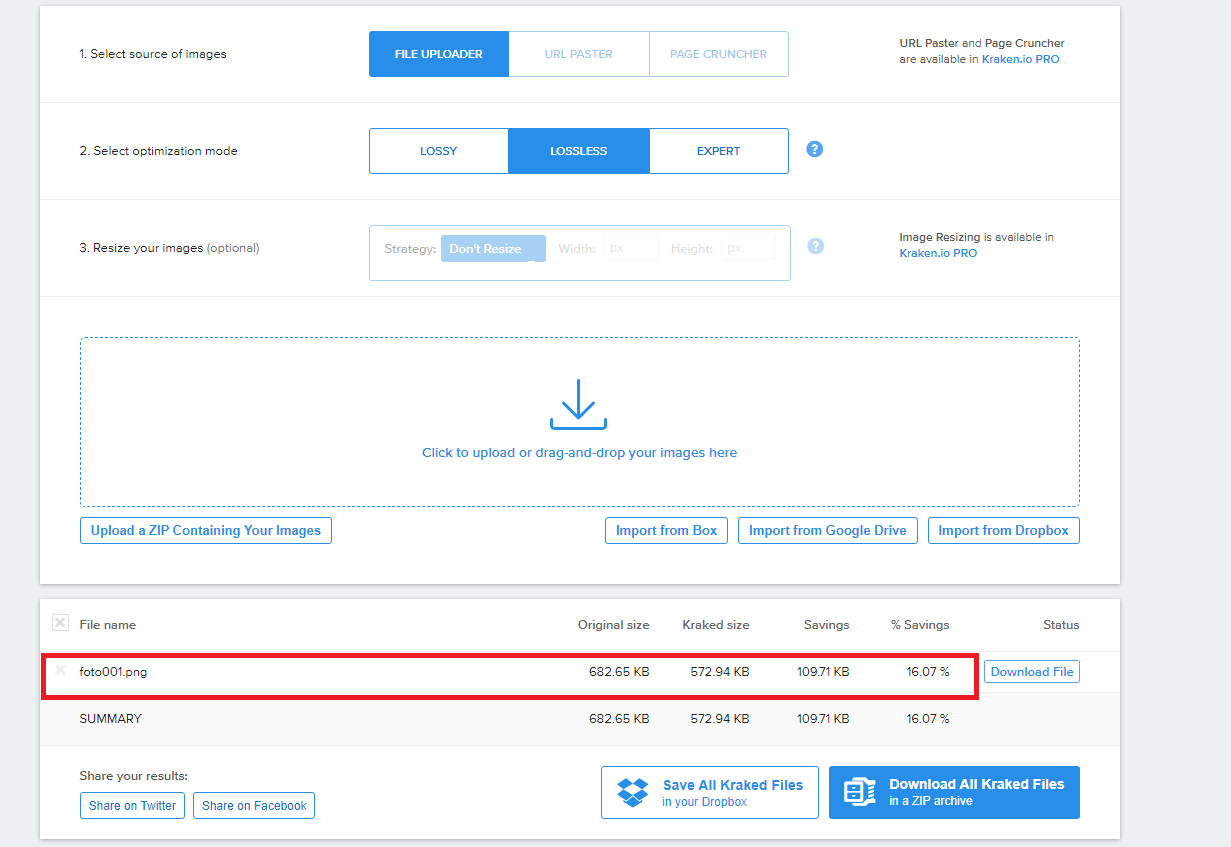The image size is (1231, 847).
Task: Click Import from Google Drive button
Action: tap(827, 530)
